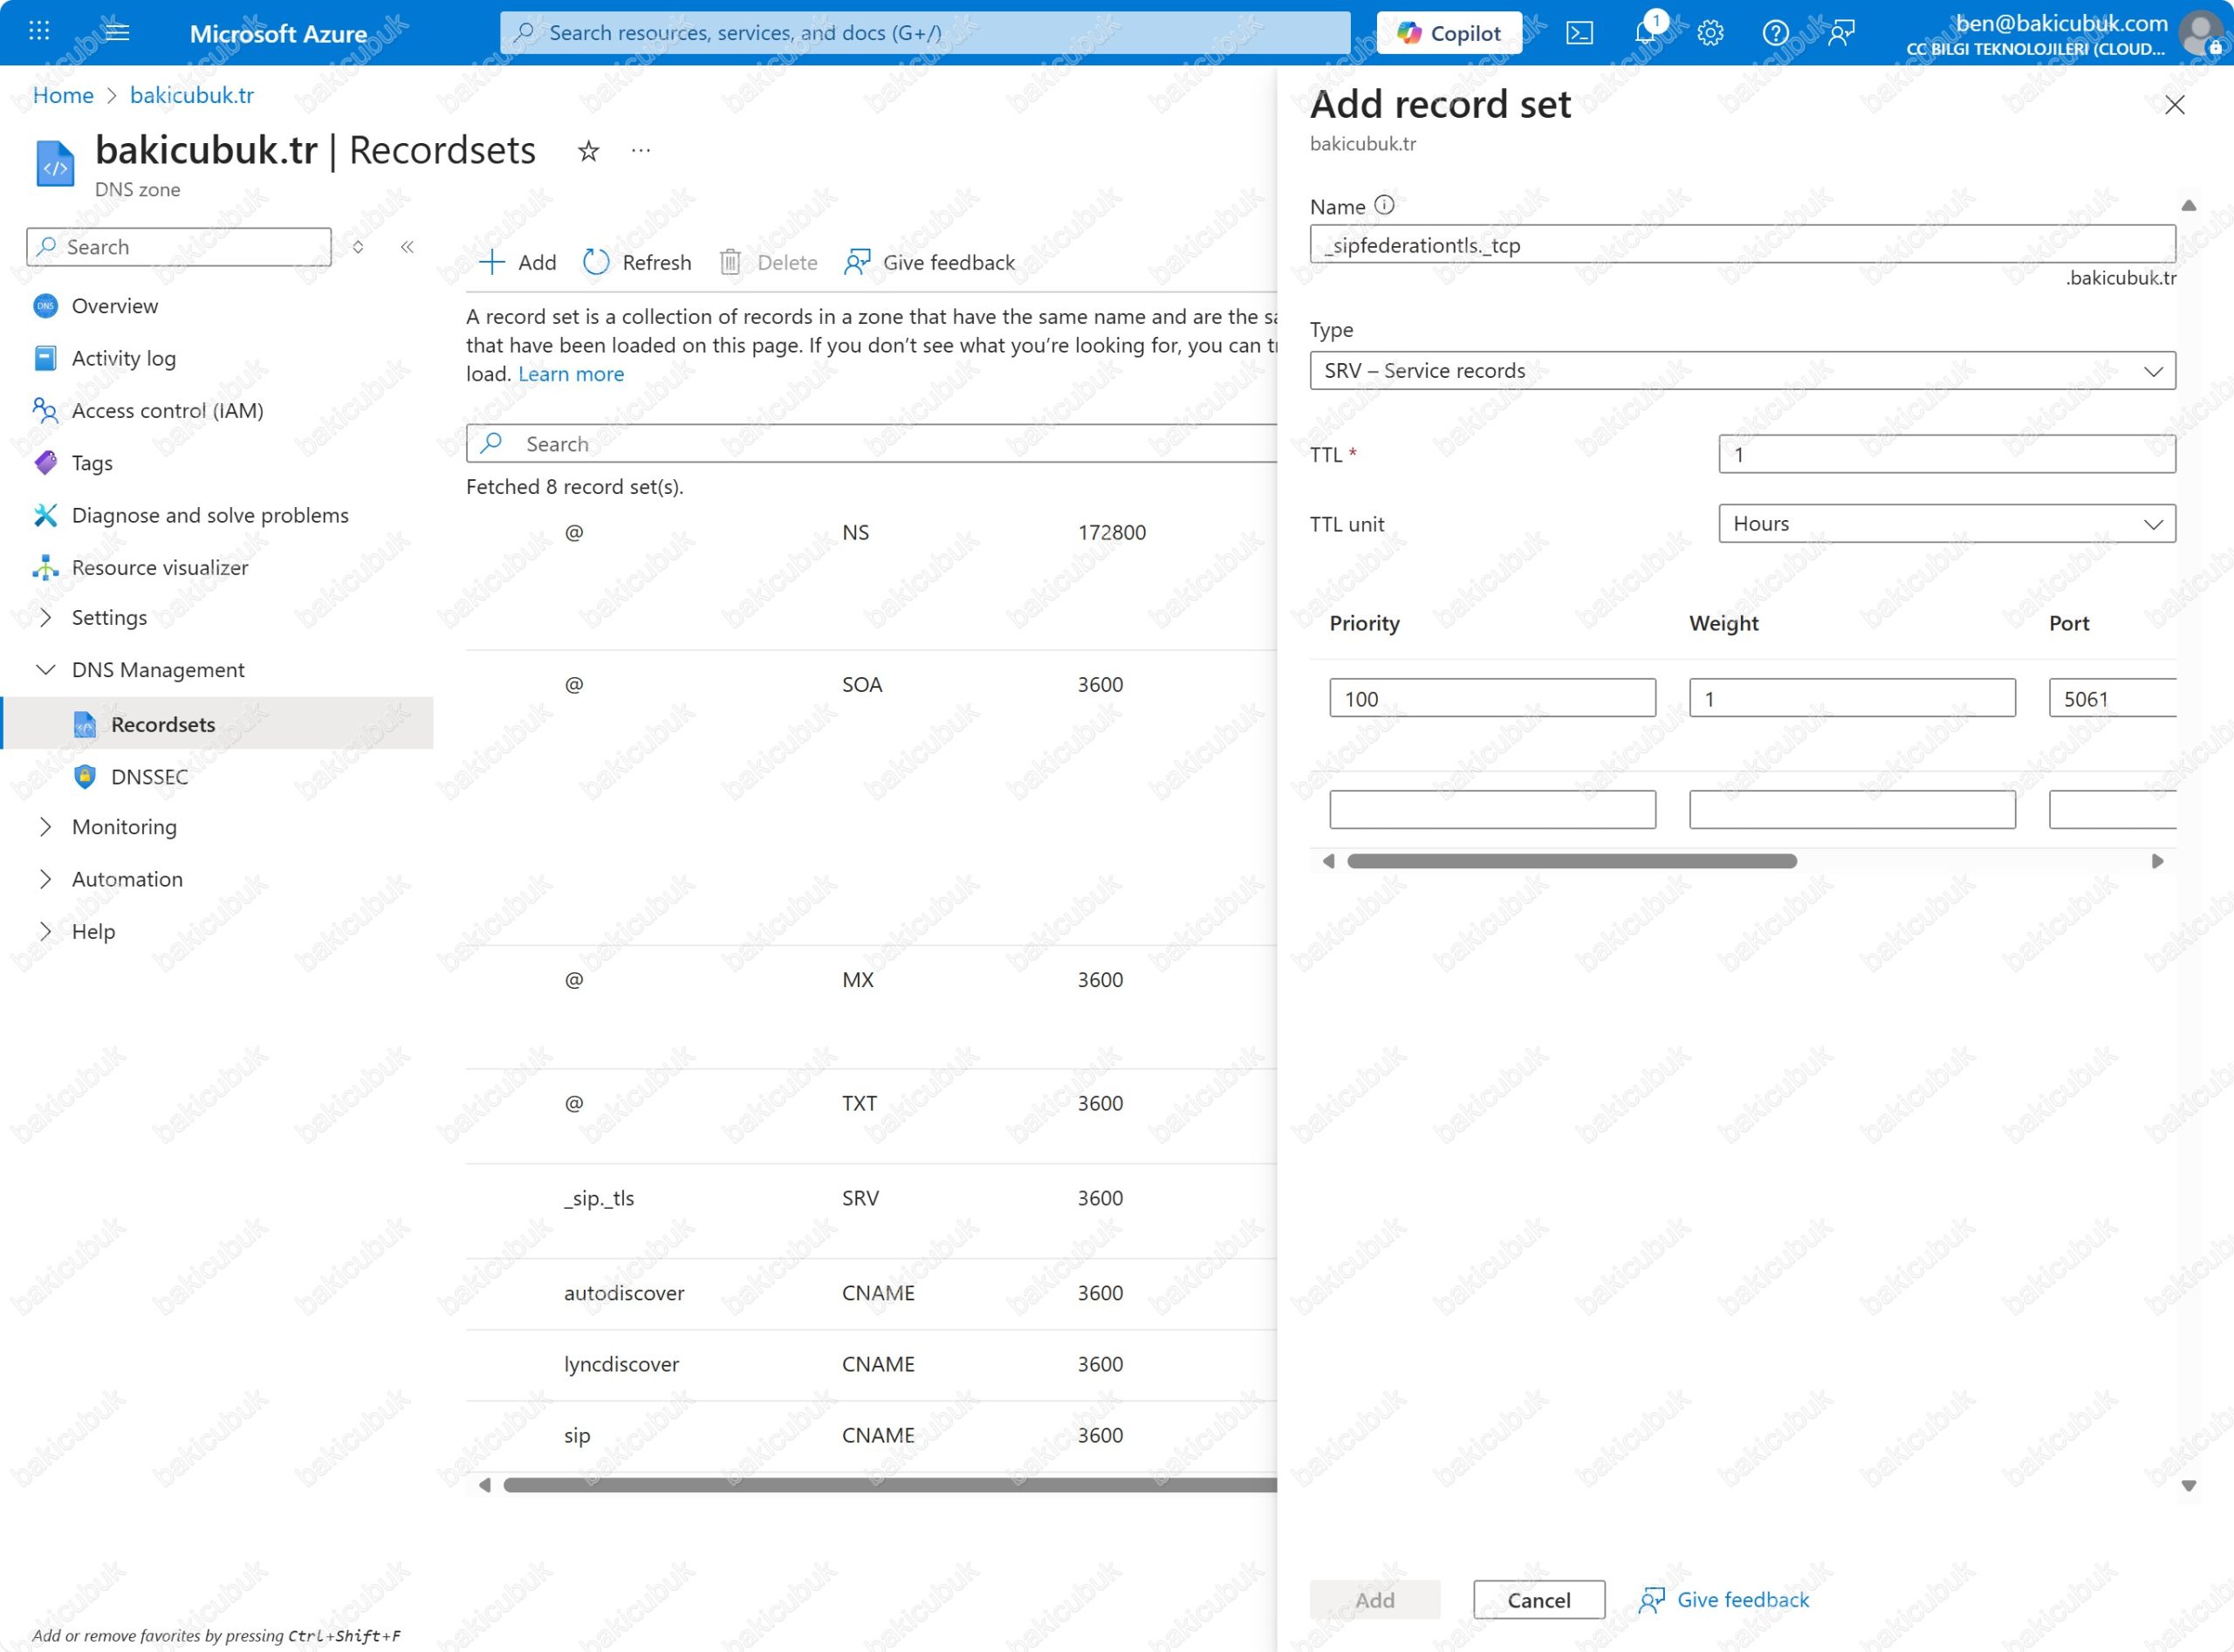
Task: Collapse the left sidebar menu
Action: coord(407,247)
